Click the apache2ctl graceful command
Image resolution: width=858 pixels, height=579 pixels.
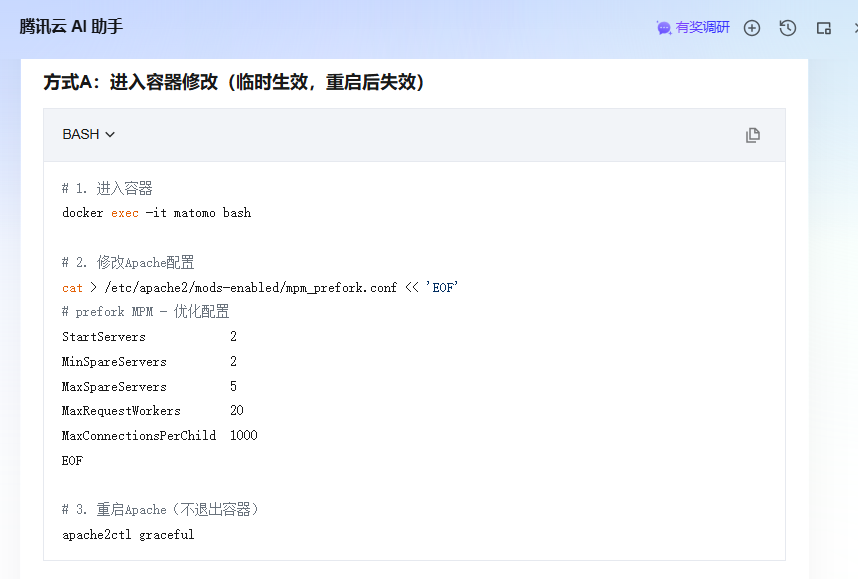tap(128, 535)
